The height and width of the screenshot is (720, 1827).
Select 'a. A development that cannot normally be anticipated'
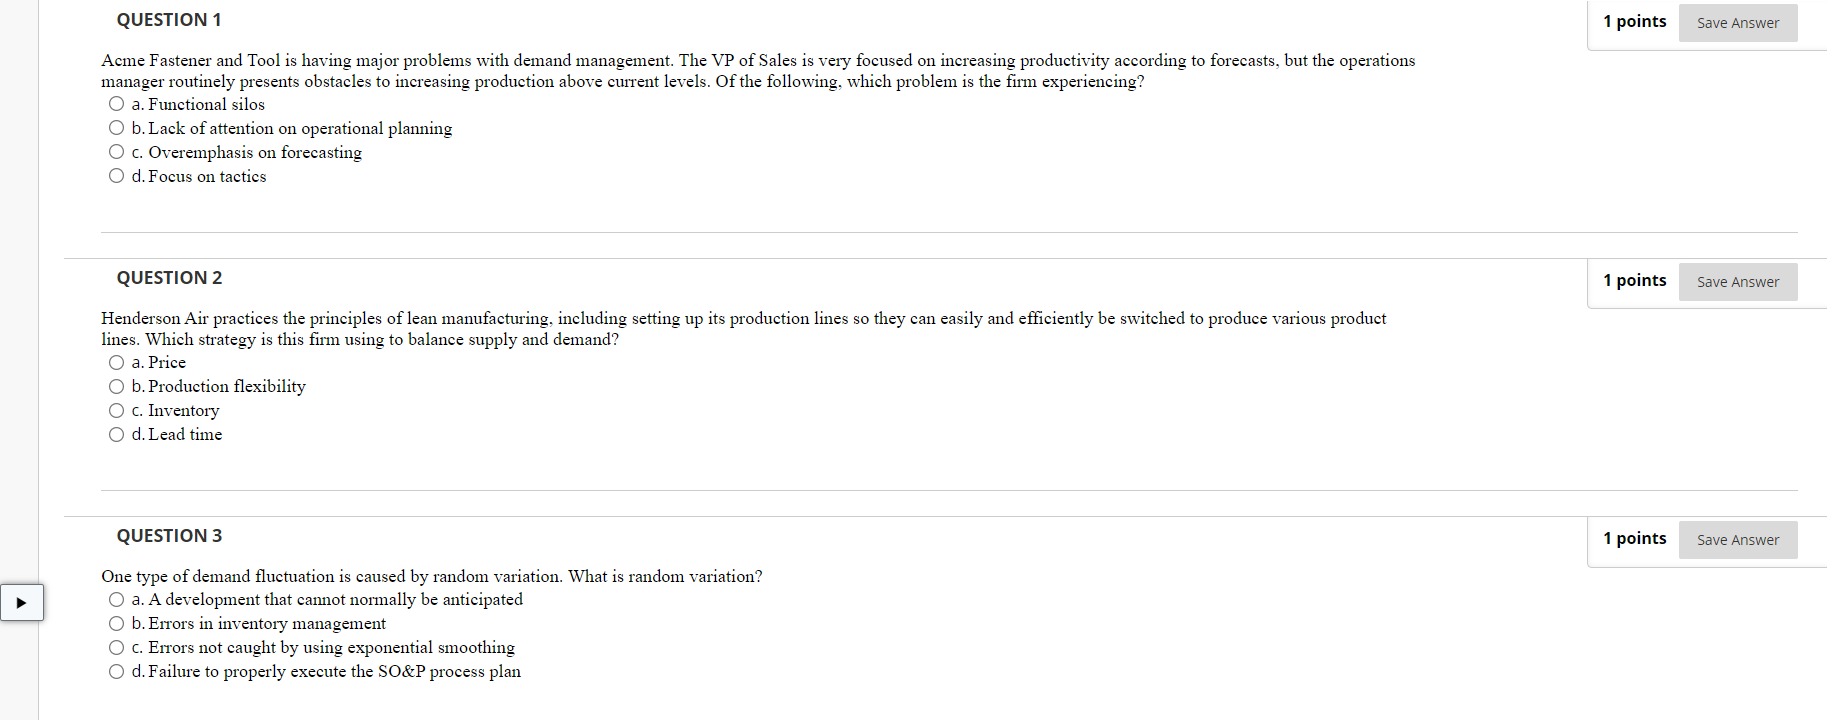[116, 599]
